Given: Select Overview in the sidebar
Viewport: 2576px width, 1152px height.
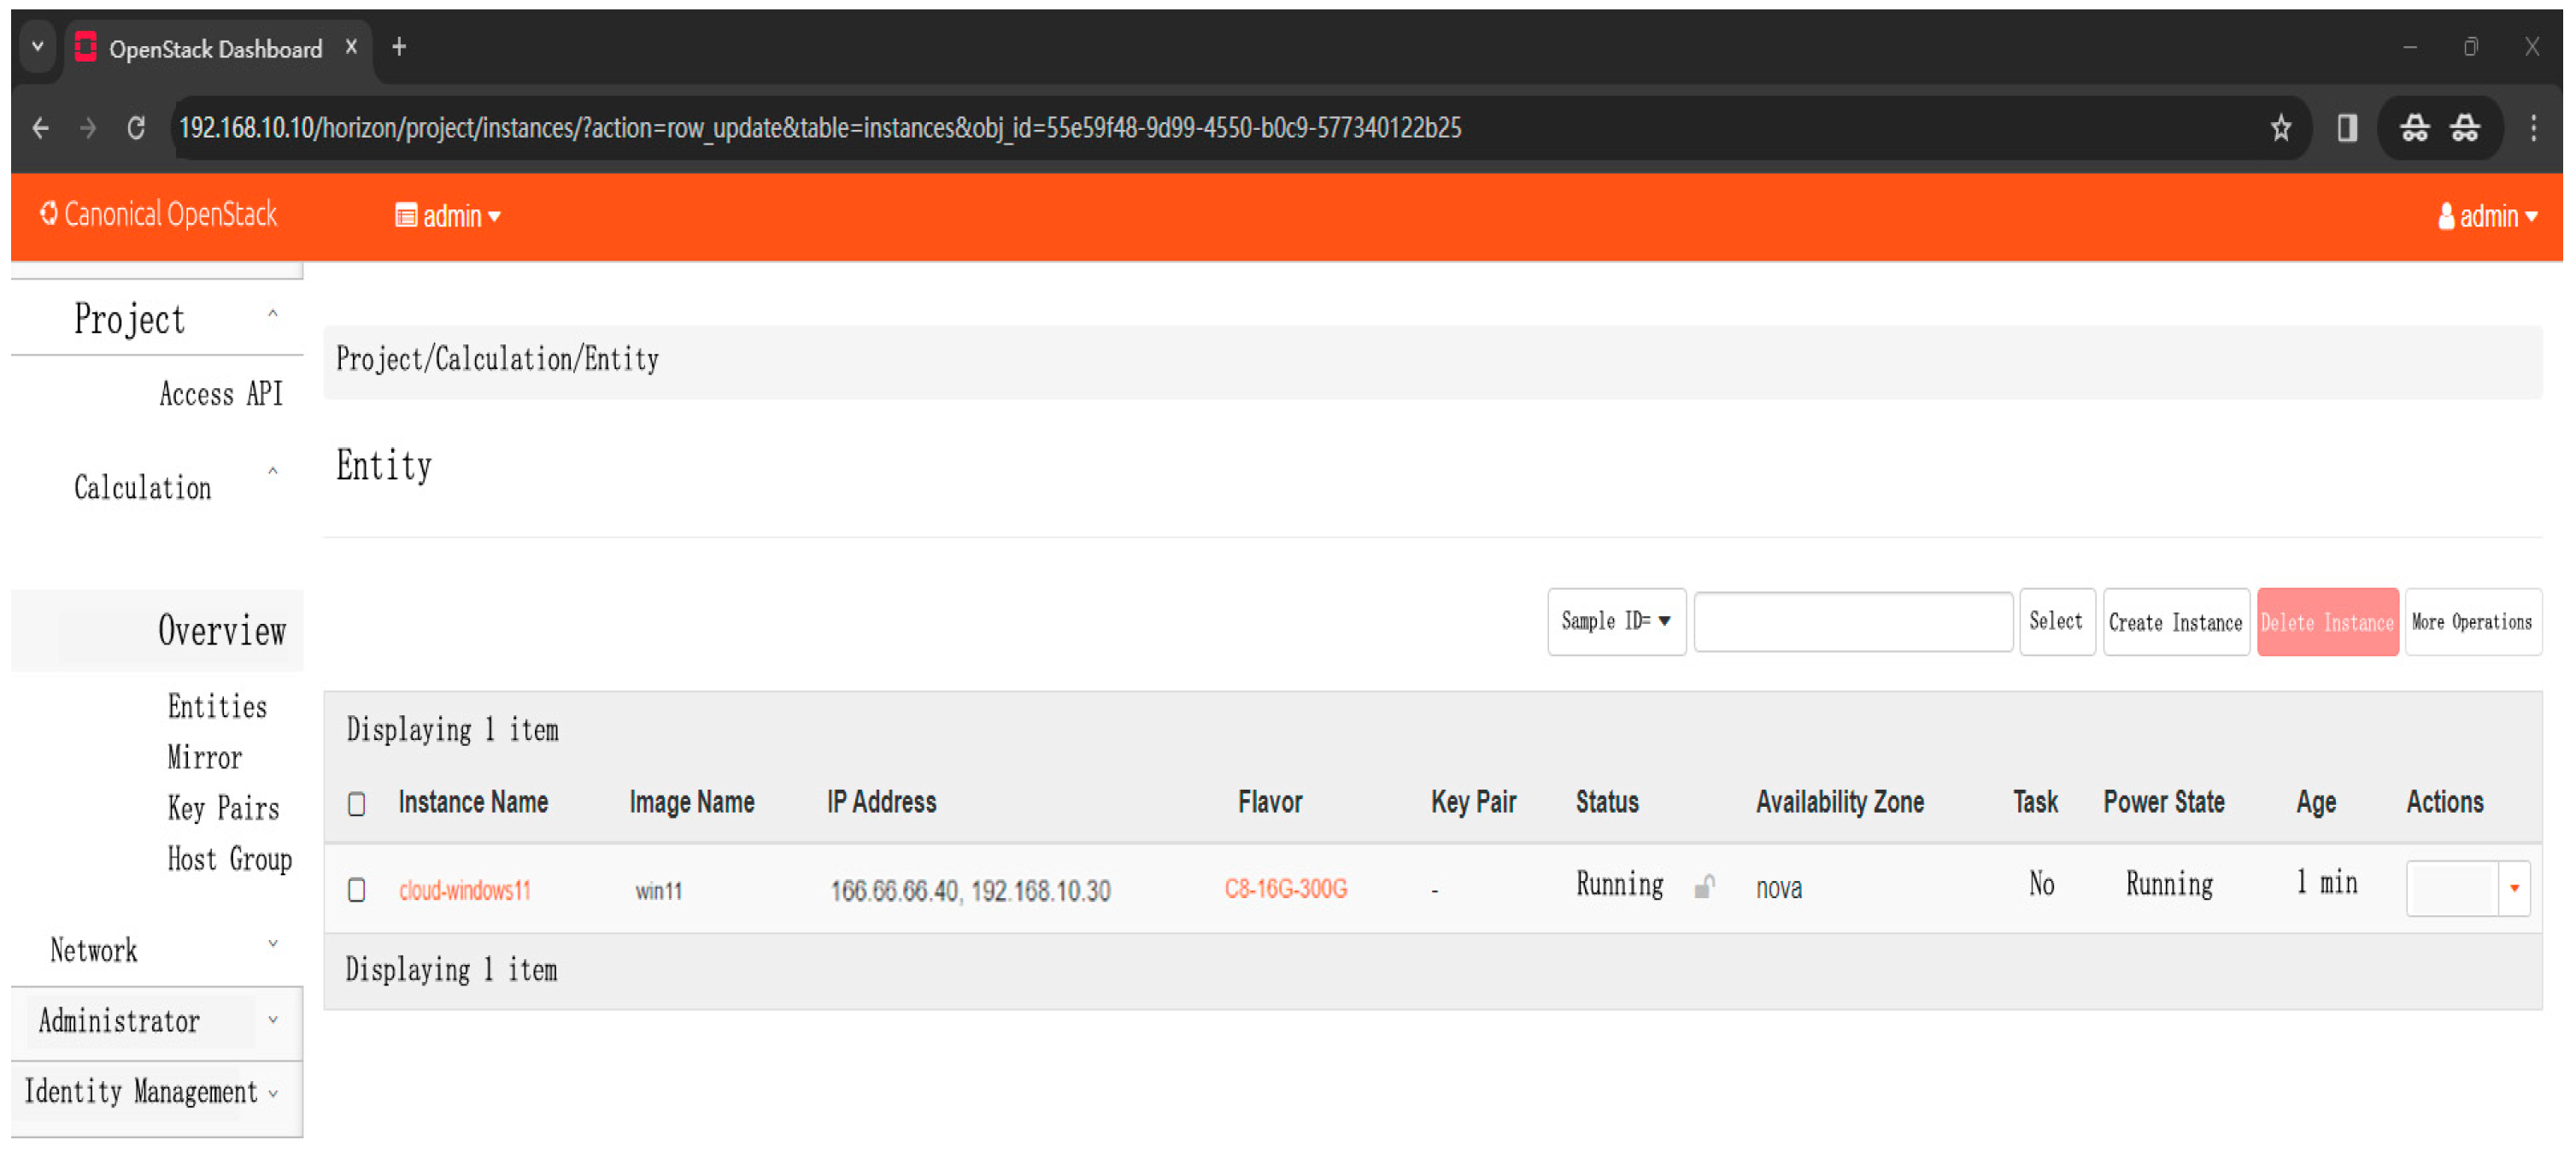Looking at the screenshot, I should pyautogui.click(x=221, y=631).
